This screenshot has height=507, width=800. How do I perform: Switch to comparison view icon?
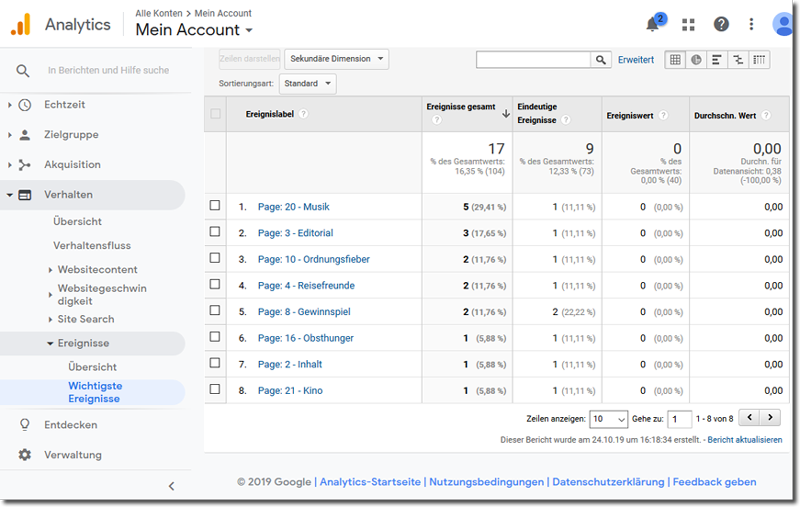[738, 60]
